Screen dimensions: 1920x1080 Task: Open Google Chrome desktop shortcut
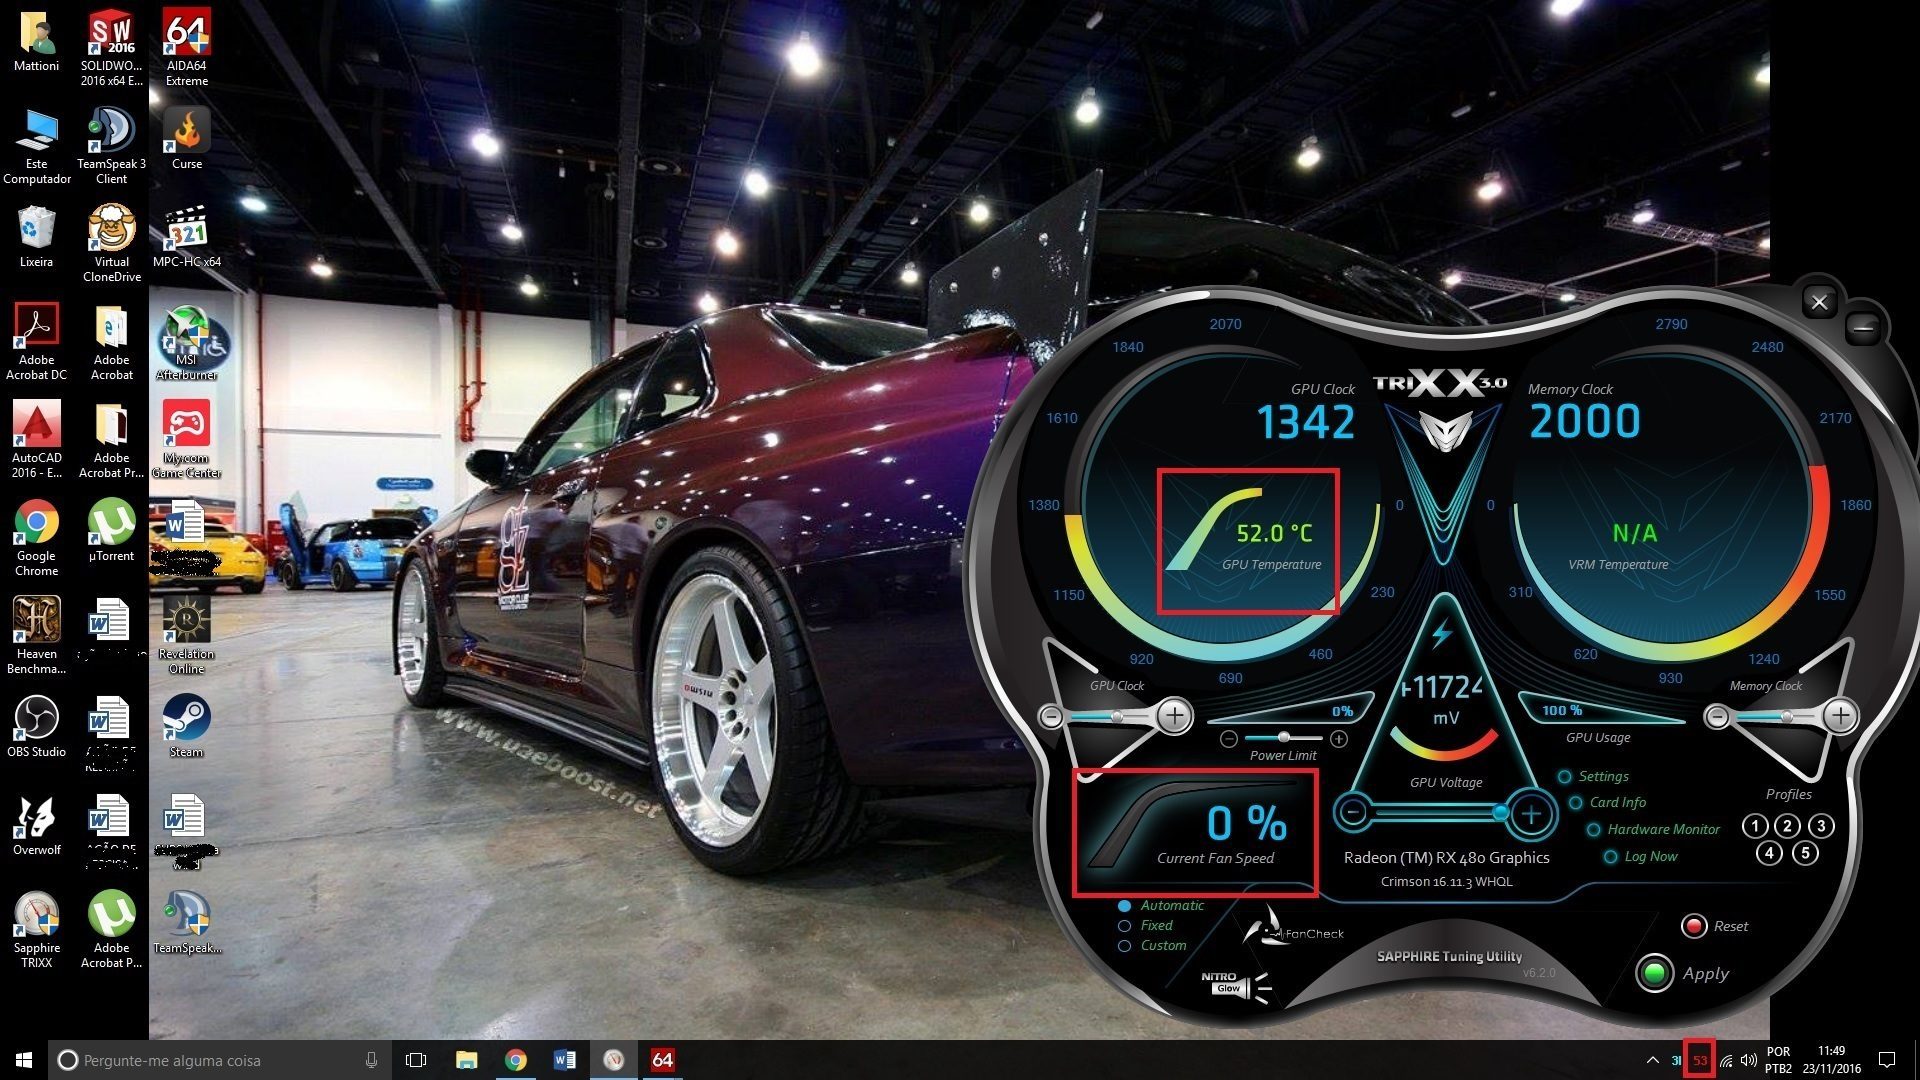[x=36, y=537]
